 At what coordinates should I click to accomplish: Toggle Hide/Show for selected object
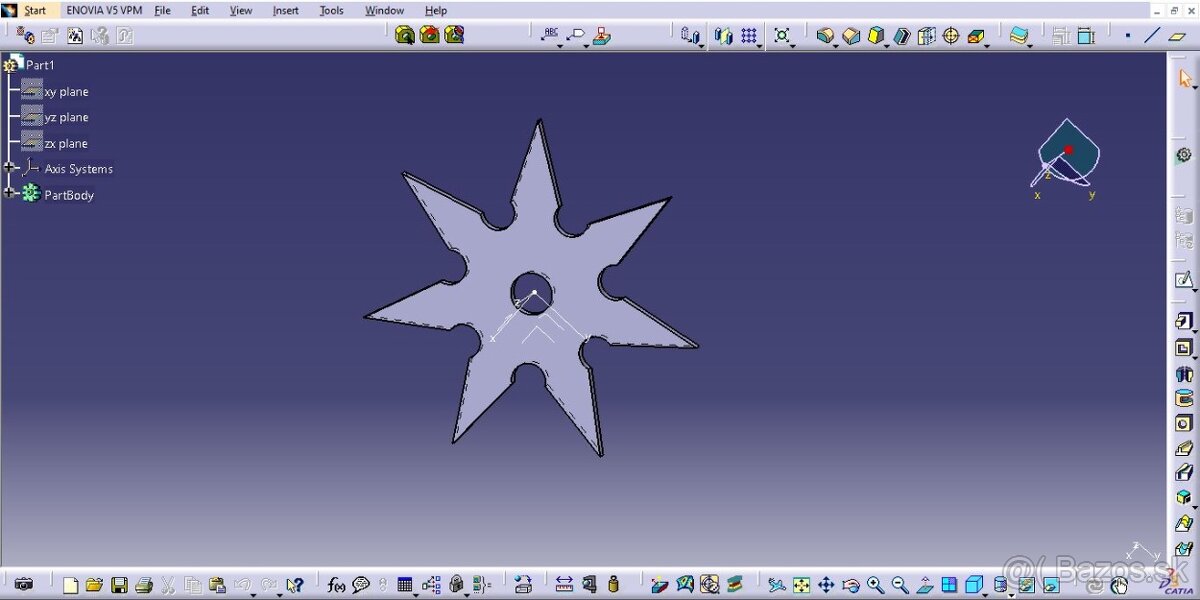[x=1026, y=585]
